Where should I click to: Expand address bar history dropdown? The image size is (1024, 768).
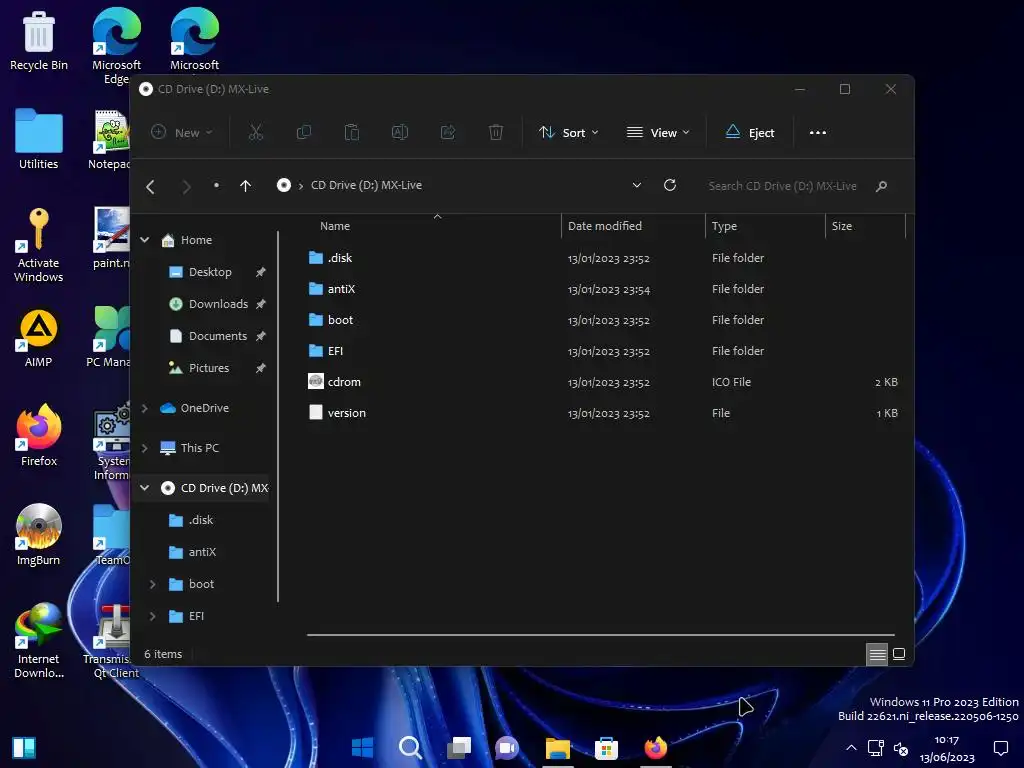[x=637, y=185]
